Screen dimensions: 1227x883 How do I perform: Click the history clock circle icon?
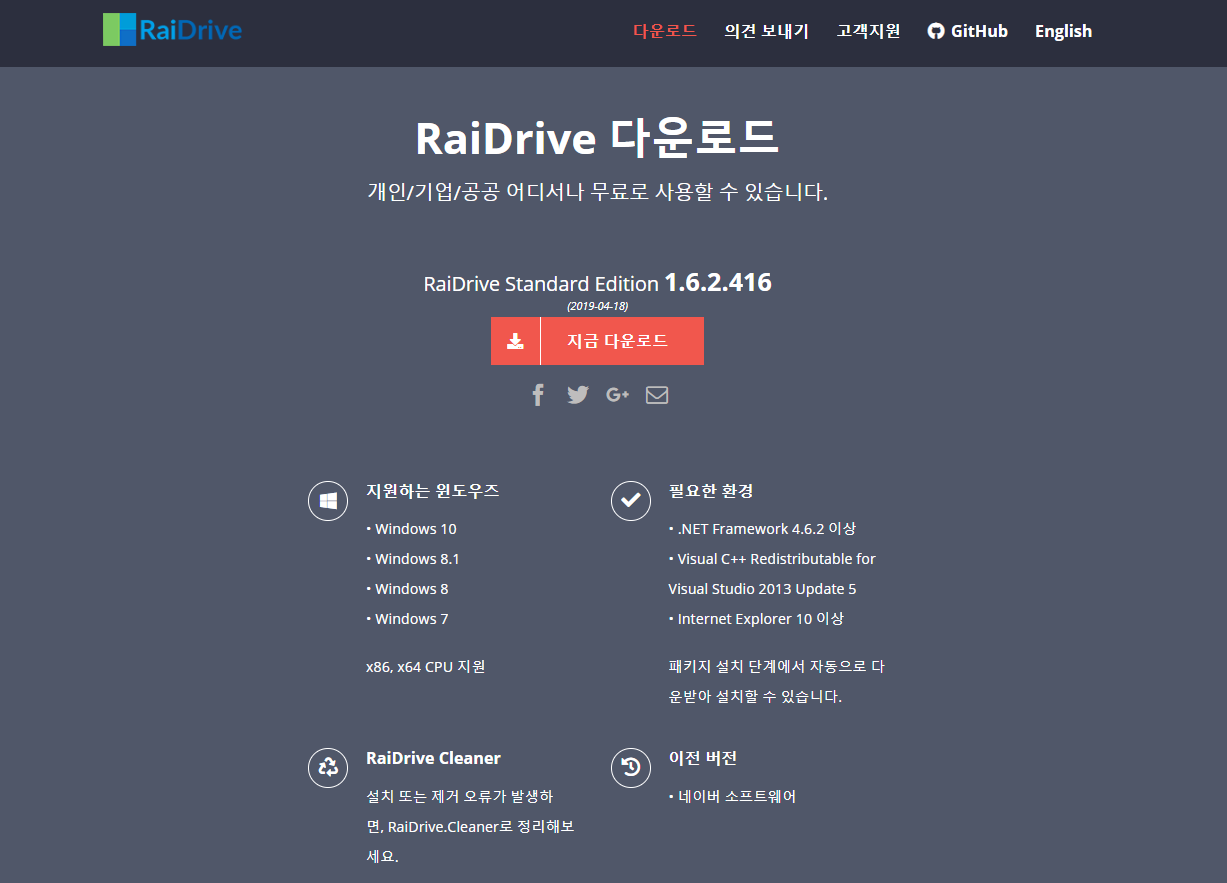click(x=631, y=768)
